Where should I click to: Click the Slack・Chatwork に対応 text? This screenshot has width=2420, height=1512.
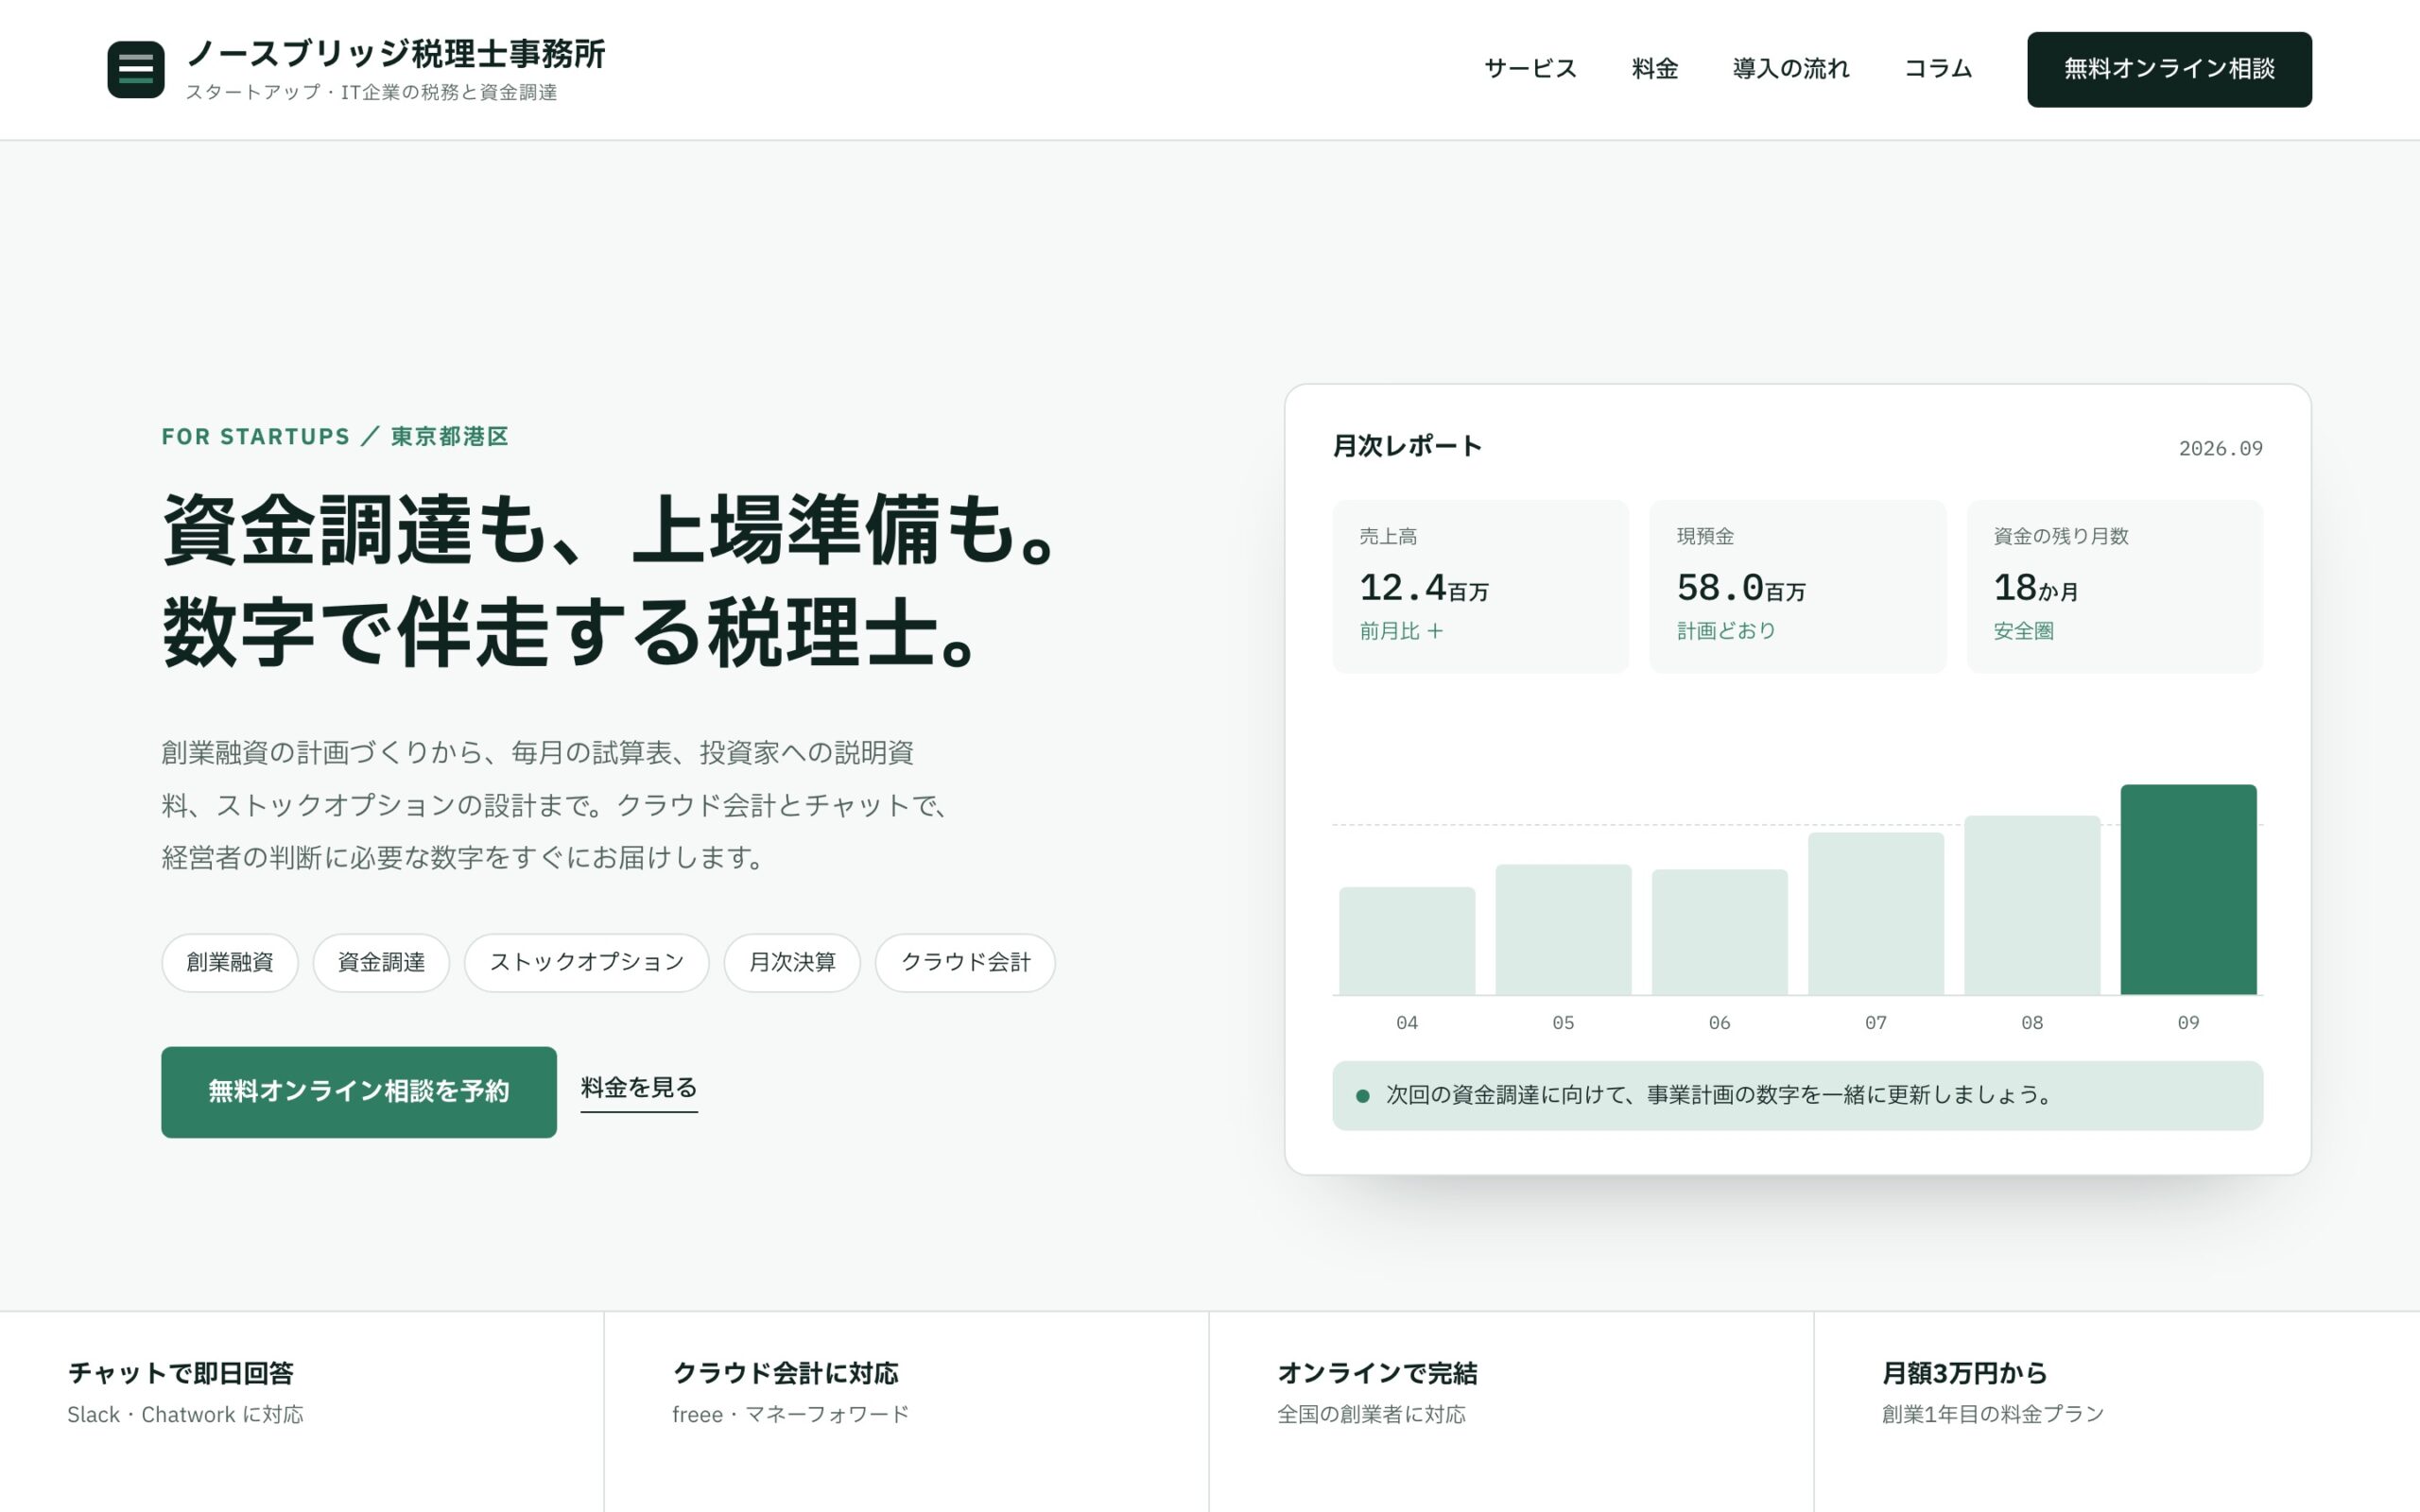point(185,1414)
